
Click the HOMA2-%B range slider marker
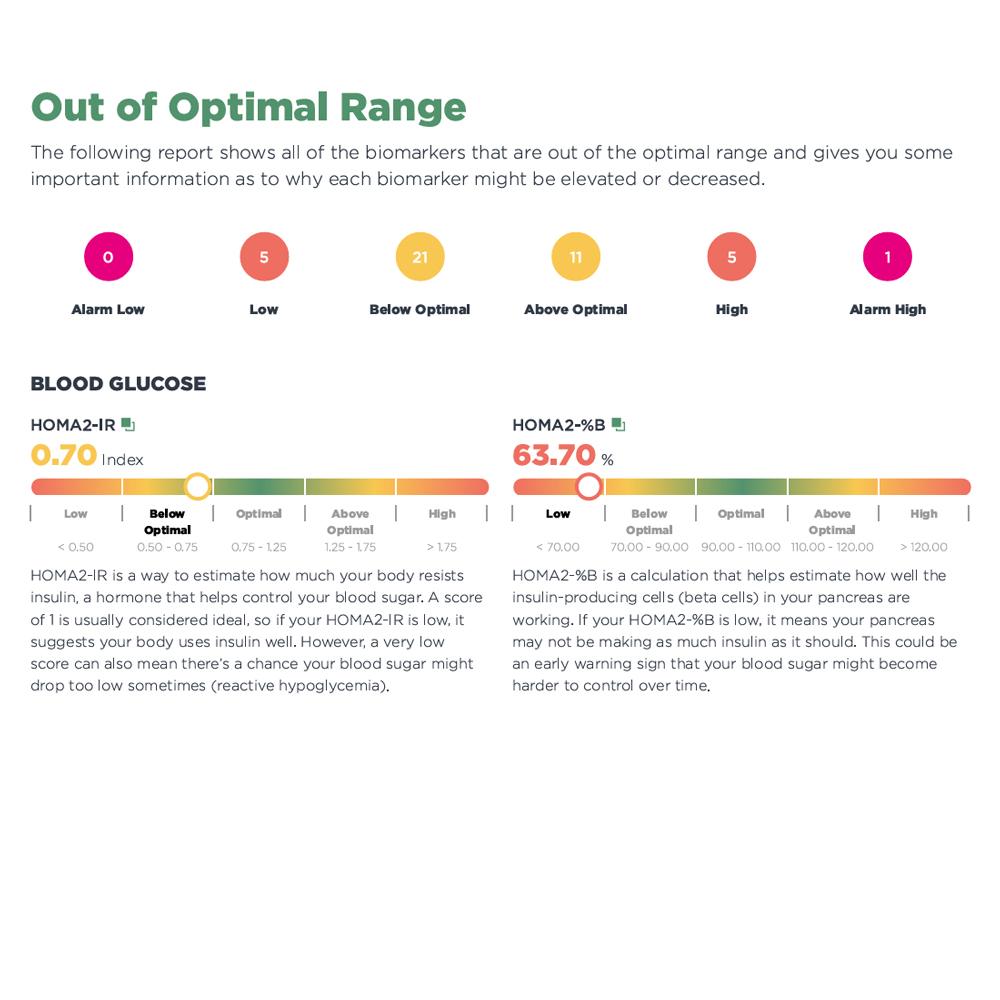point(589,487)
